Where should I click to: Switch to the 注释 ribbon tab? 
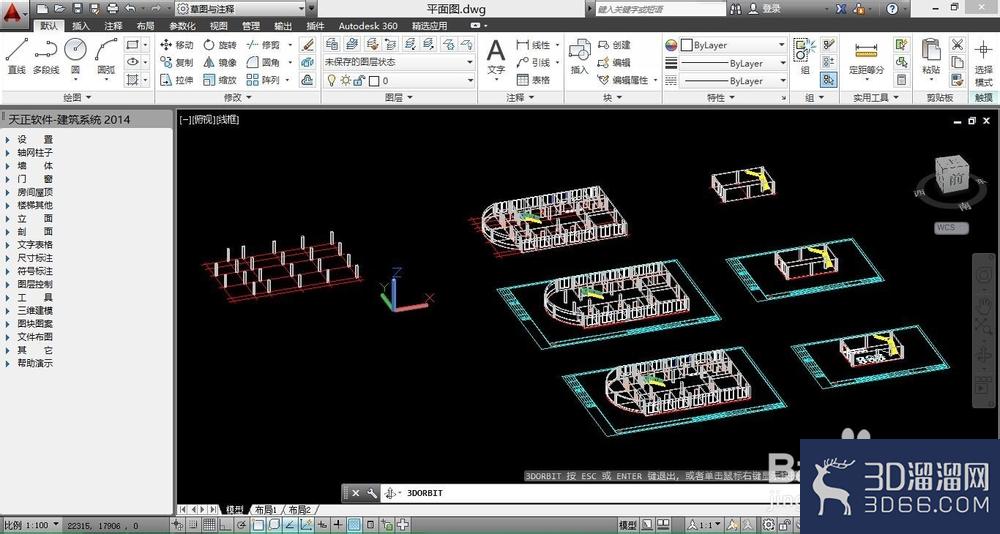click(114, 26)
